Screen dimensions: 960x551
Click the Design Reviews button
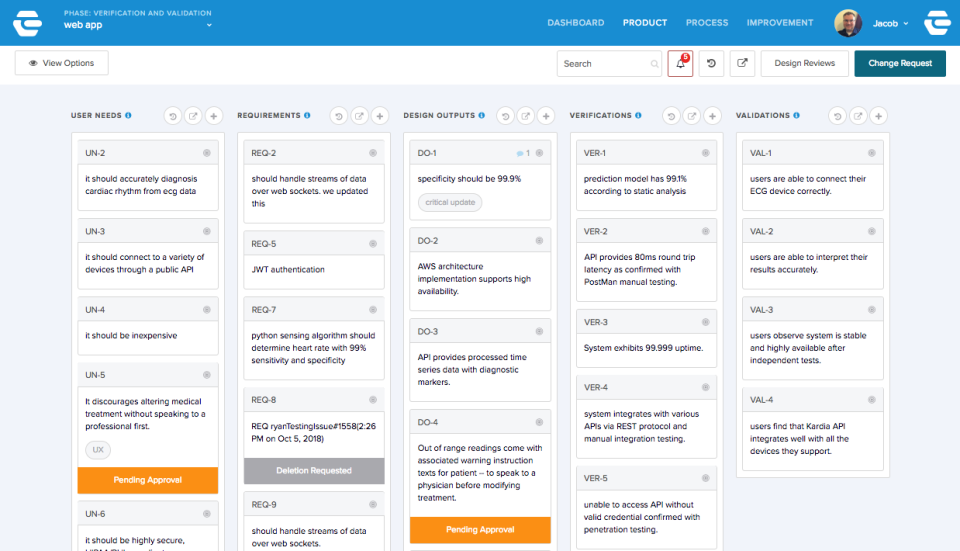804,63
